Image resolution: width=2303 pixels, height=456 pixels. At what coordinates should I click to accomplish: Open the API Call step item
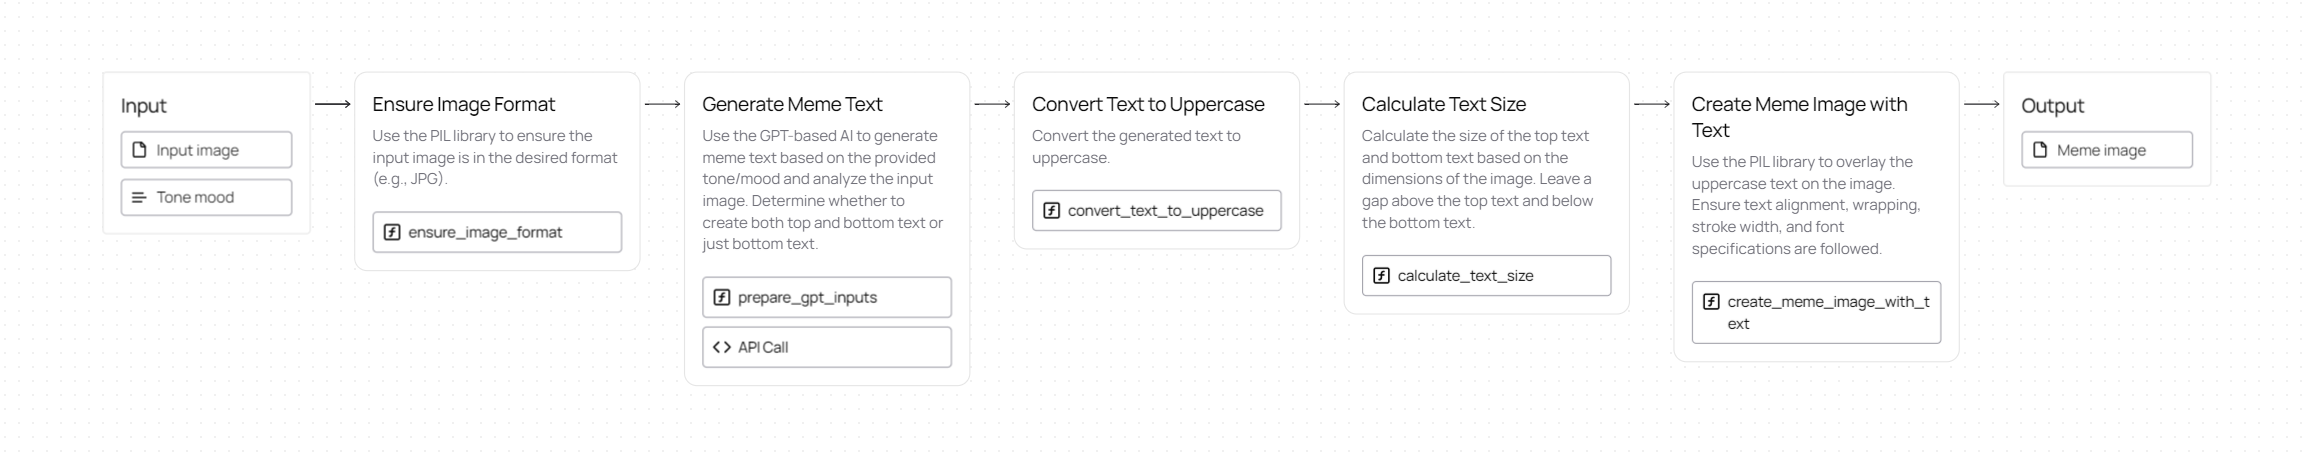[827, 347]
